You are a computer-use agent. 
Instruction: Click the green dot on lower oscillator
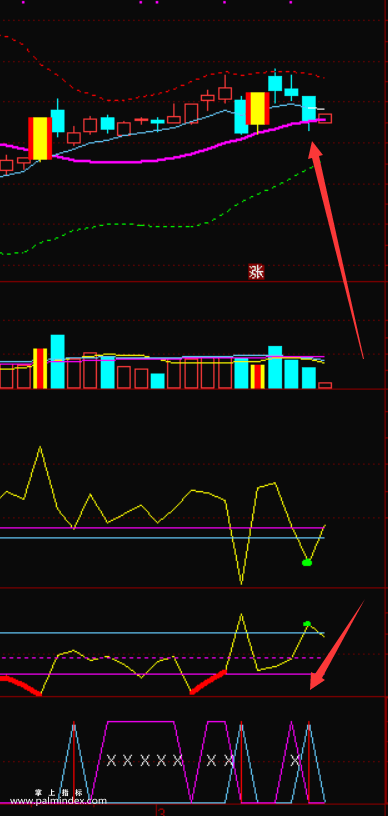click(x=307, y=623)
